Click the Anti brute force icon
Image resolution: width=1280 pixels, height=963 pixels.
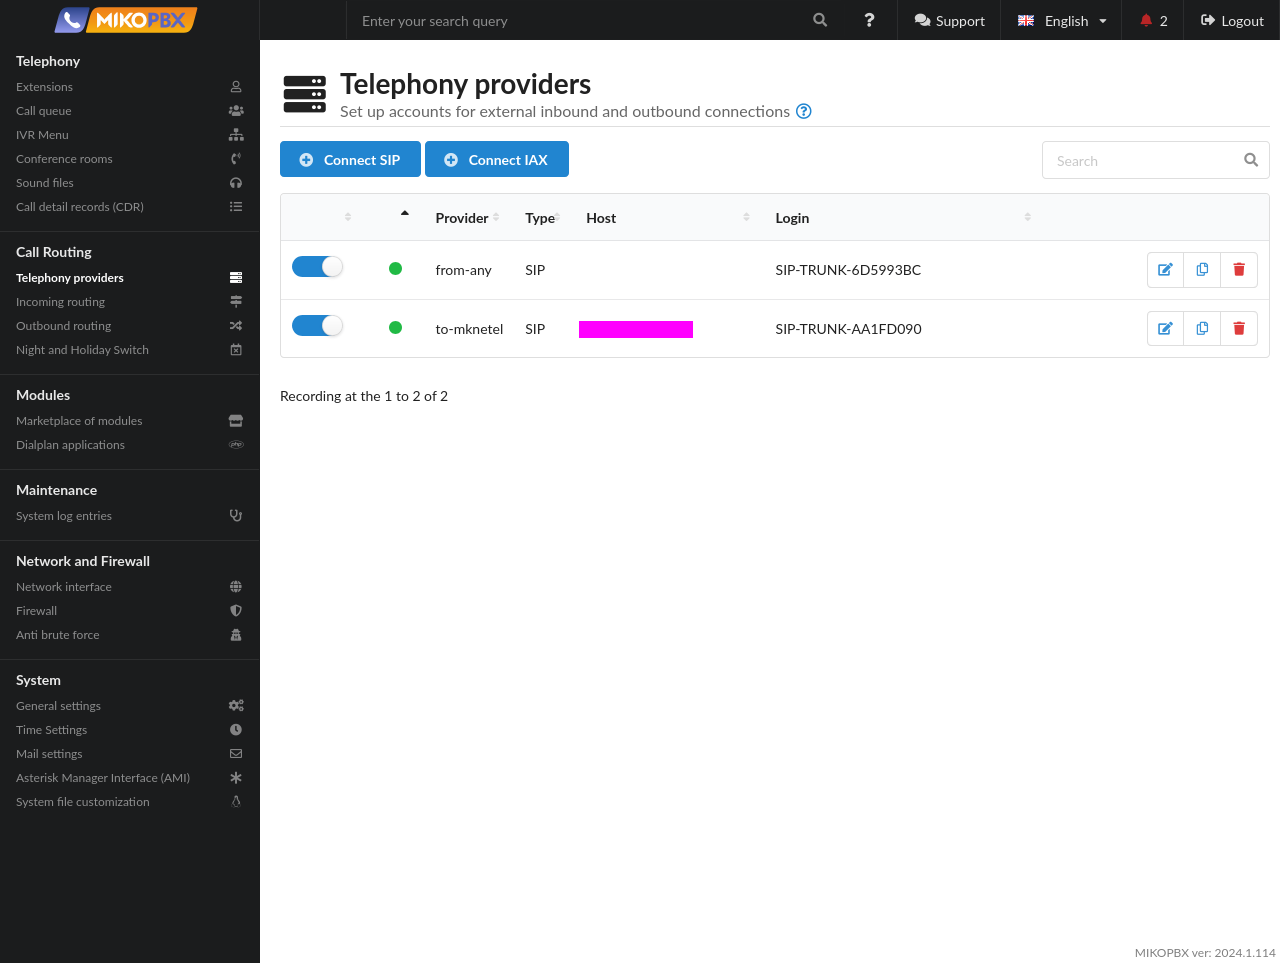(x=236, y=635)
